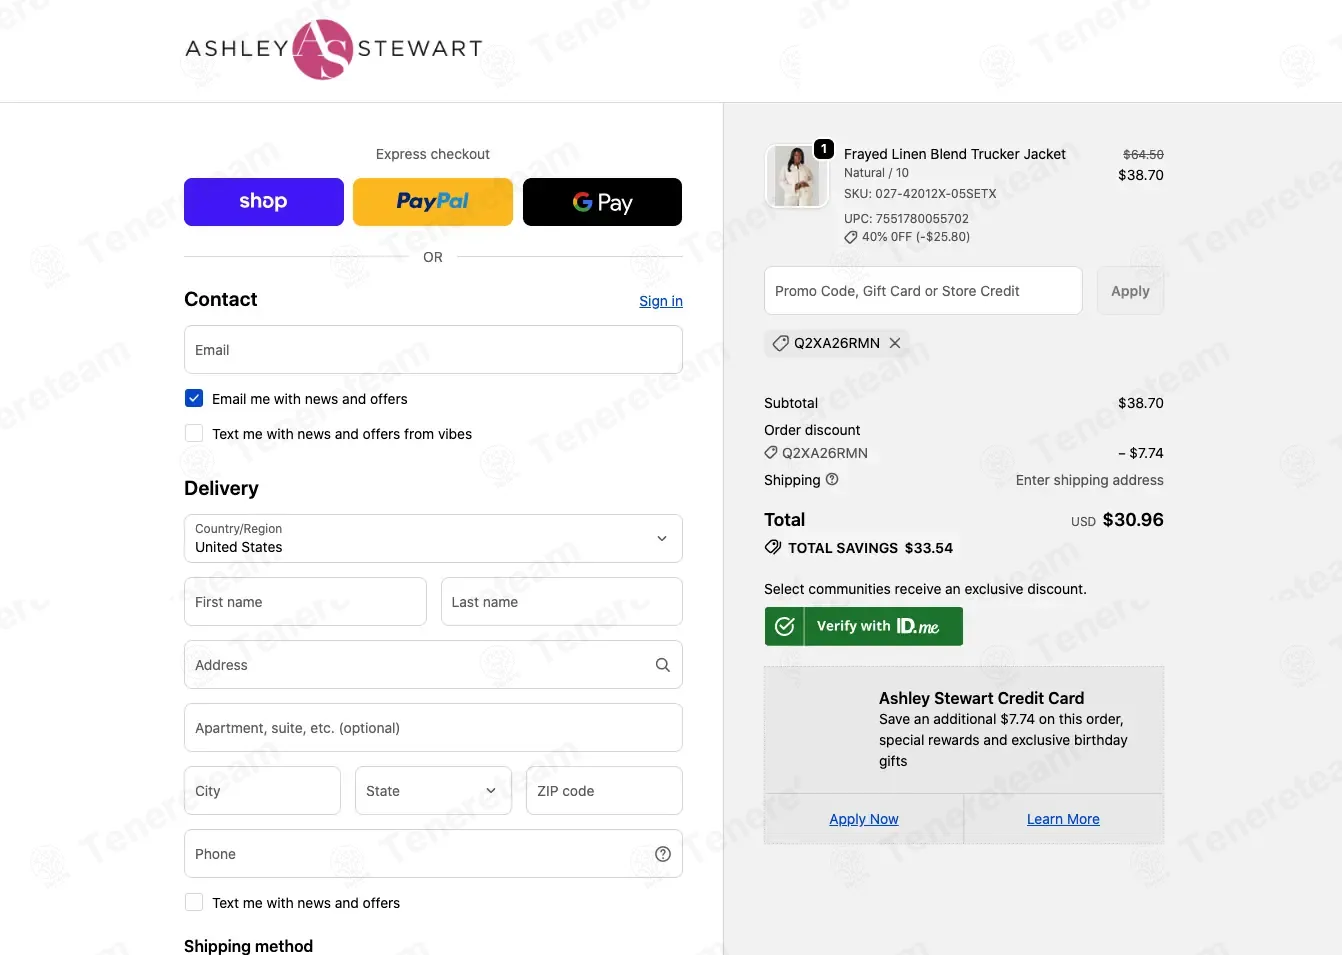
Task: Remove the Q2XA26RMN promo code
Action: click(x=895, y=343)
